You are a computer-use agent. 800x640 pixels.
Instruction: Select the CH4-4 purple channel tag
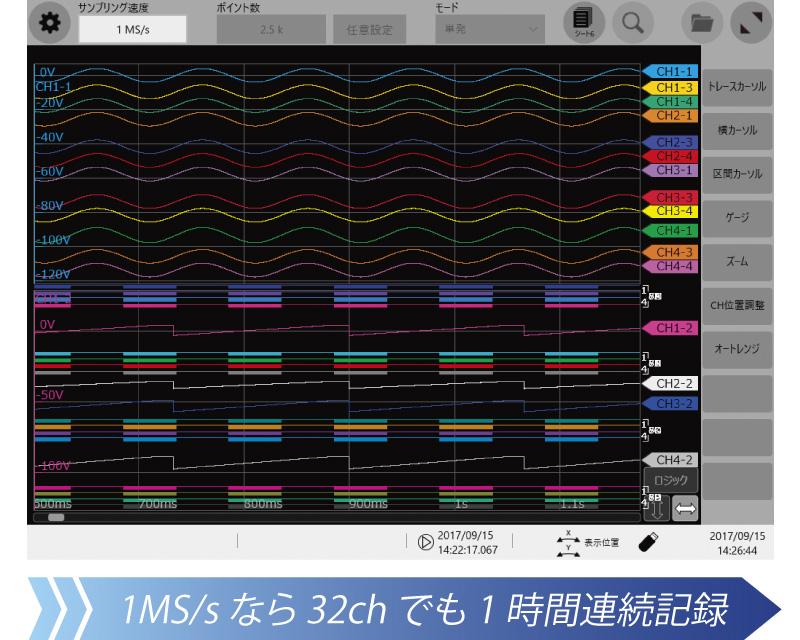(670, 266)
